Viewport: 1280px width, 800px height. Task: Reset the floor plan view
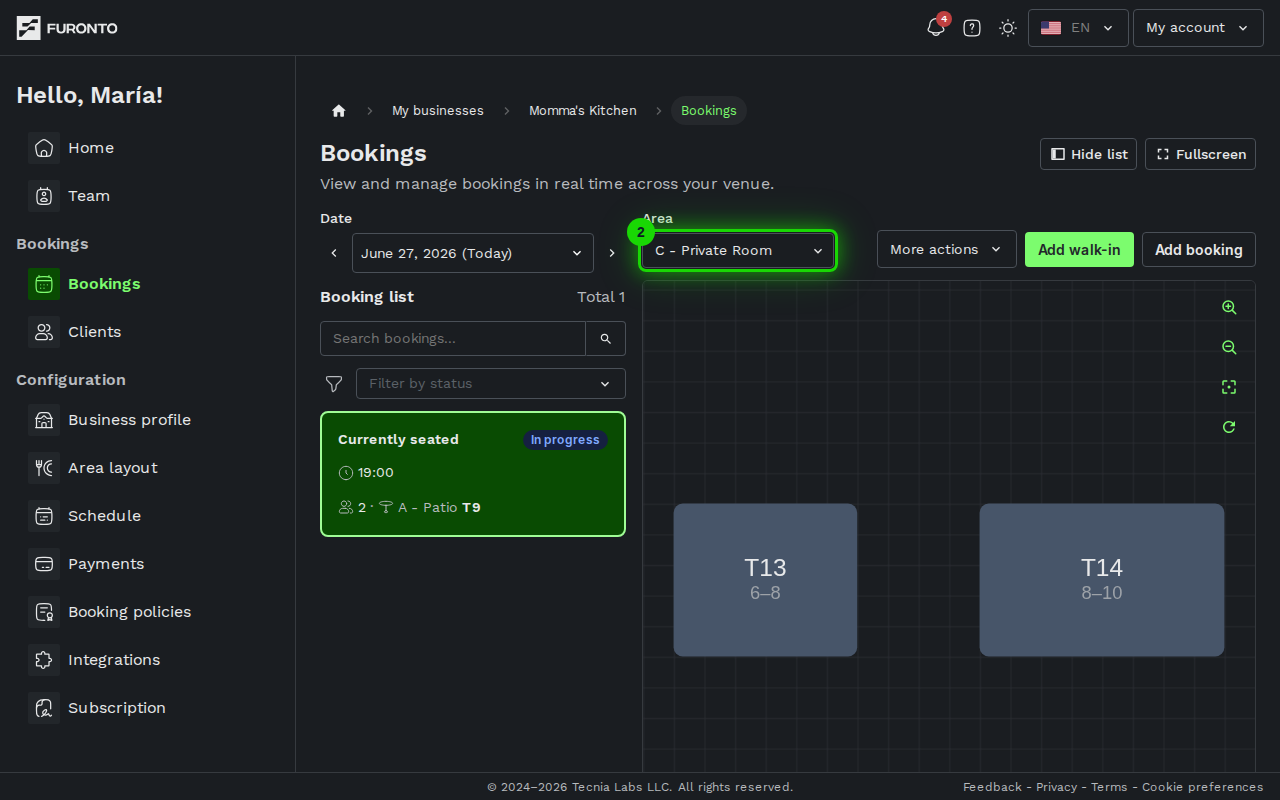[1229, 427]
